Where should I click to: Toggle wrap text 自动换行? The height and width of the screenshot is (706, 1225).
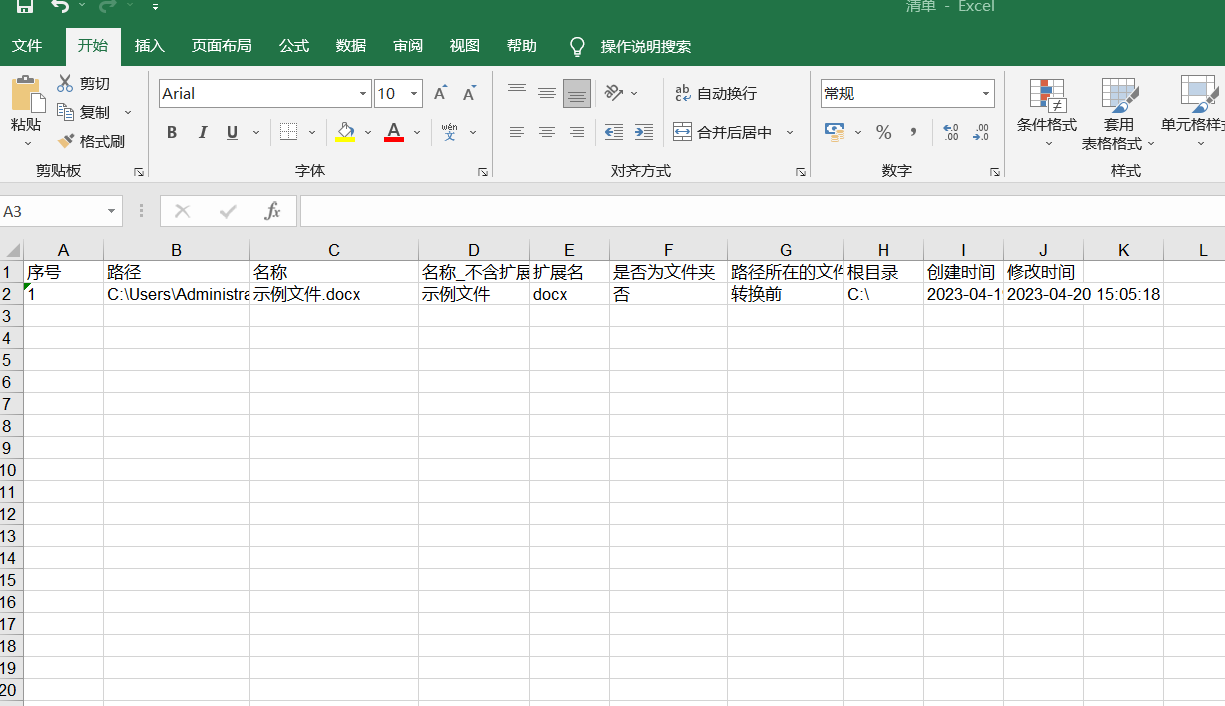coord(716,94)
